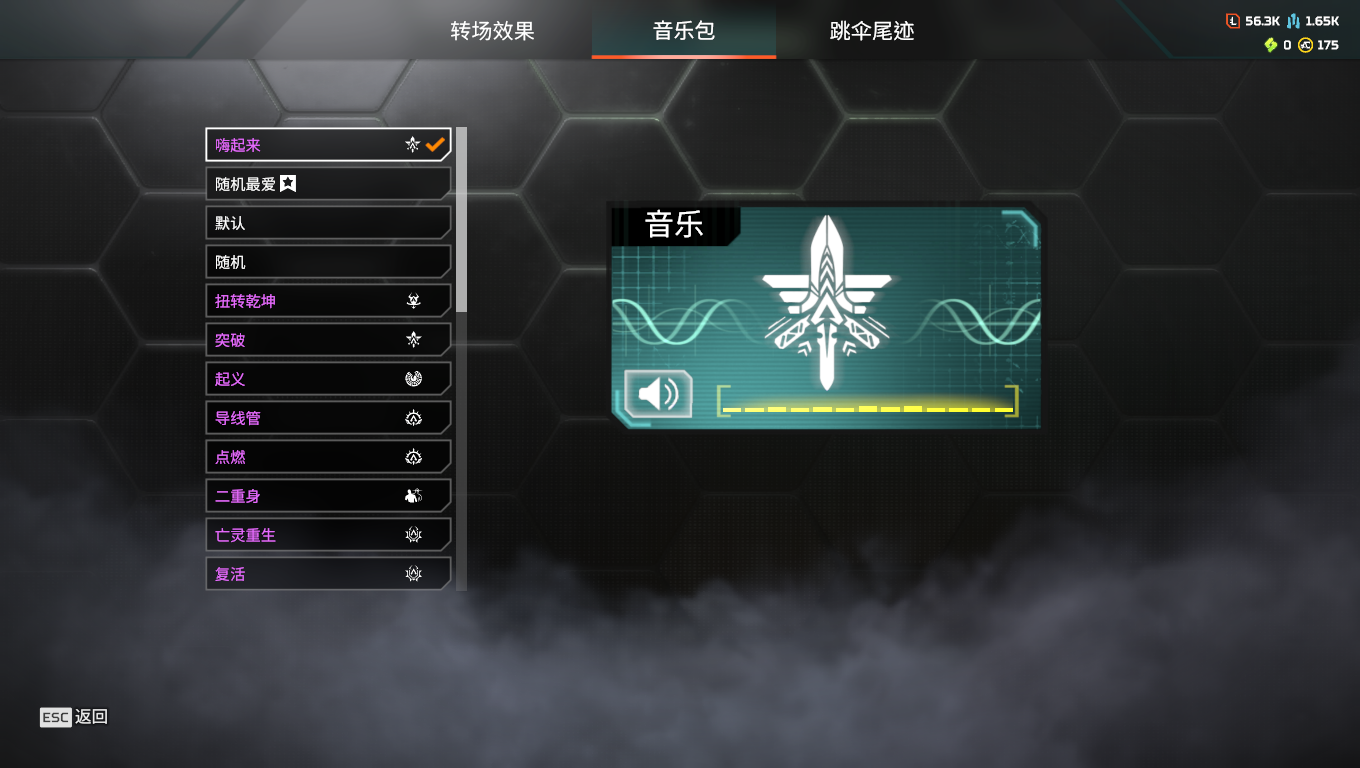Click the legend icon on 导线管
Screen dimensions: 1360x768
(x=413, y=418)
